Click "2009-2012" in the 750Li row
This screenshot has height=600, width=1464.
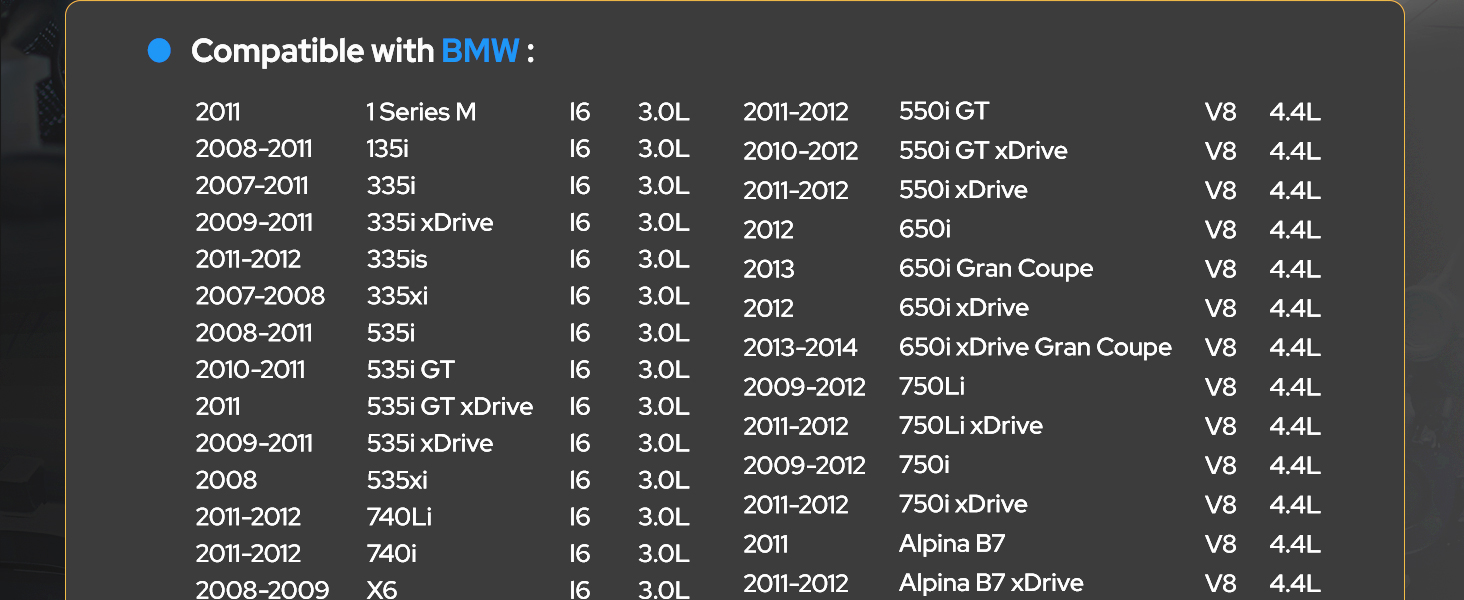point(804,386)
